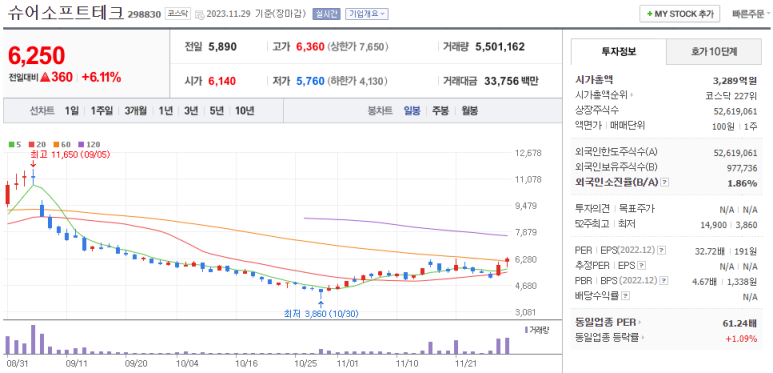Open help icon next to 외국인소진율(B/A)
The image size is (773, 373).
(665, 183)
